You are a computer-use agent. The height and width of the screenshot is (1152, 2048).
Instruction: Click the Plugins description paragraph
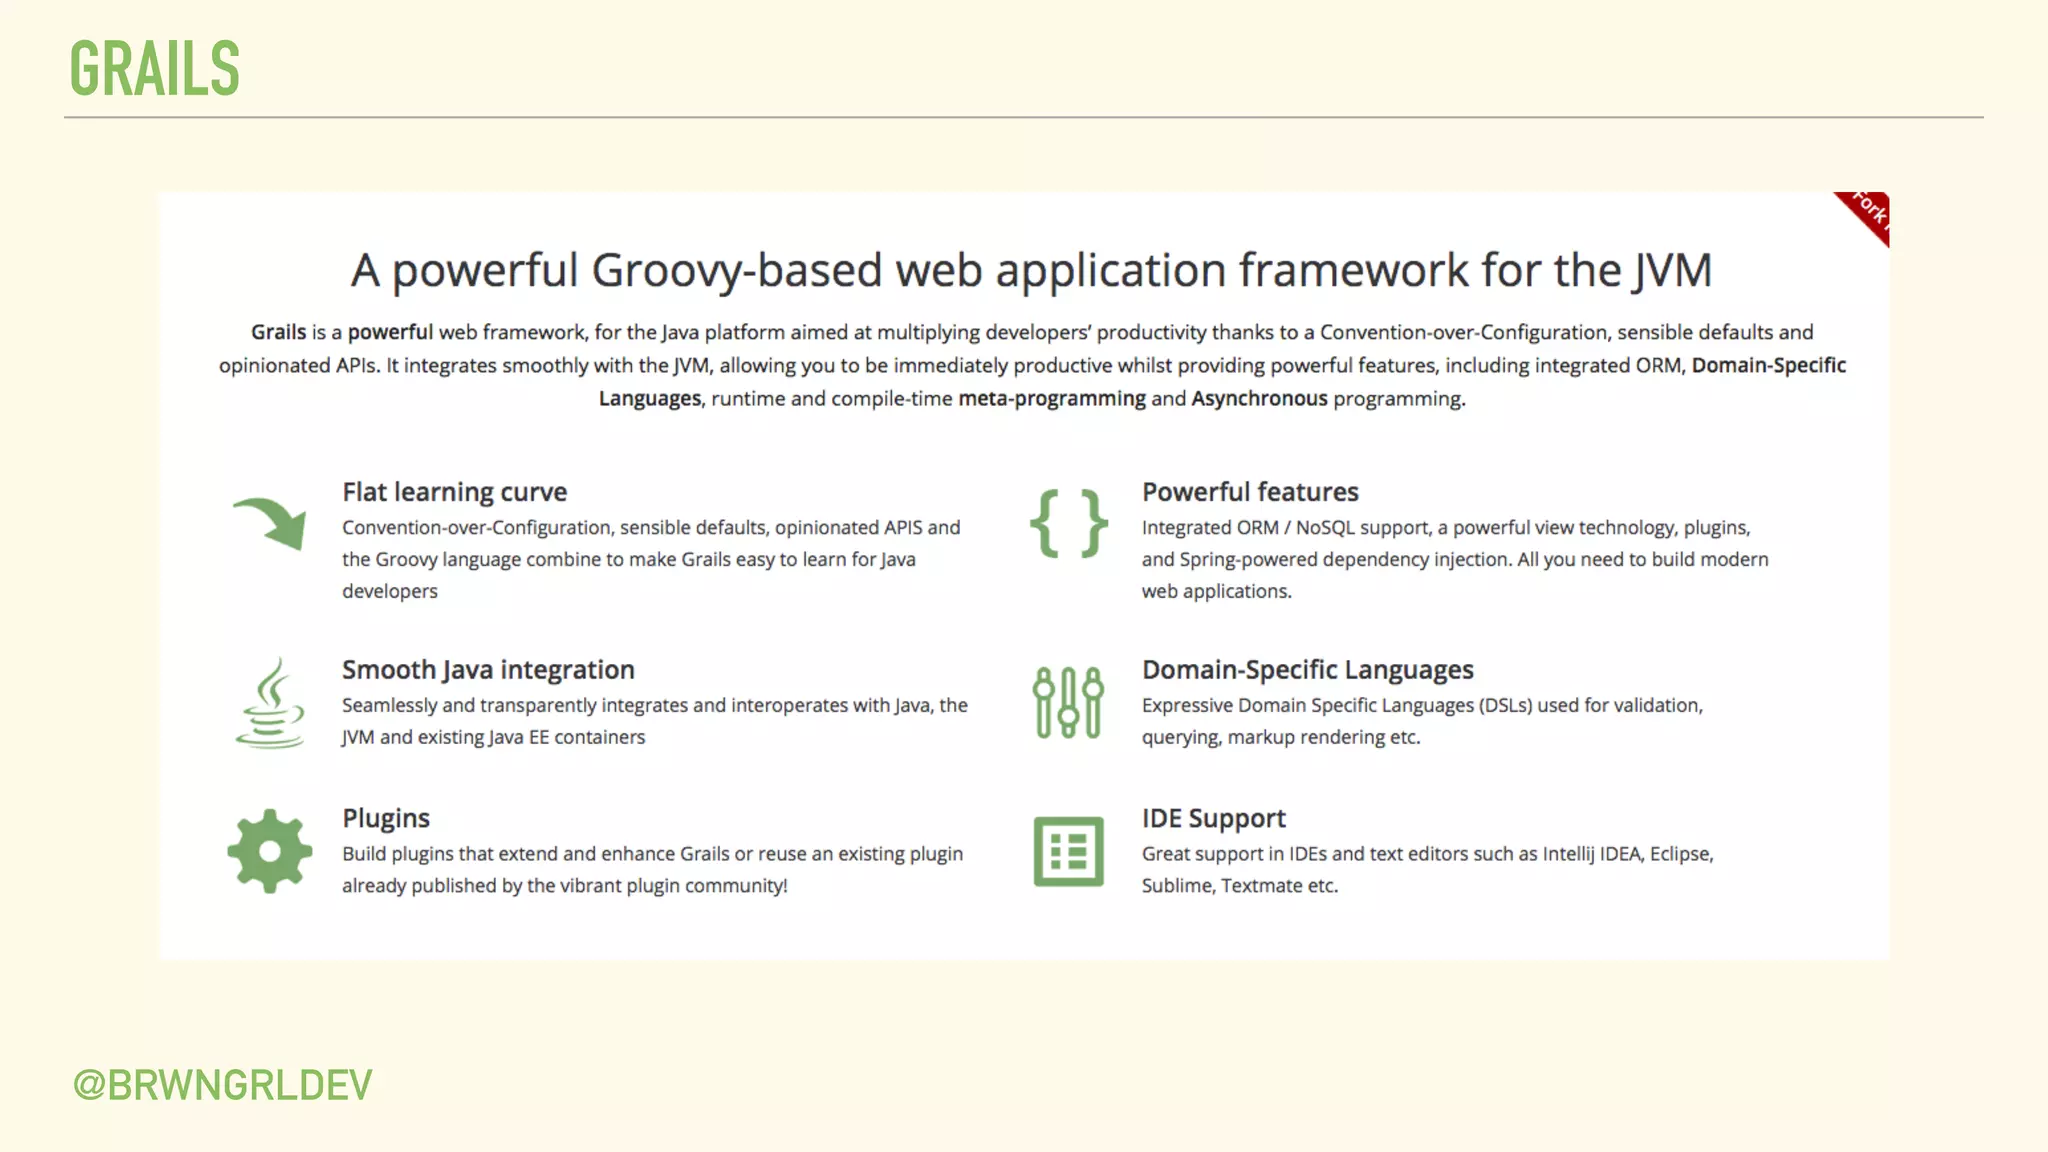652,869
